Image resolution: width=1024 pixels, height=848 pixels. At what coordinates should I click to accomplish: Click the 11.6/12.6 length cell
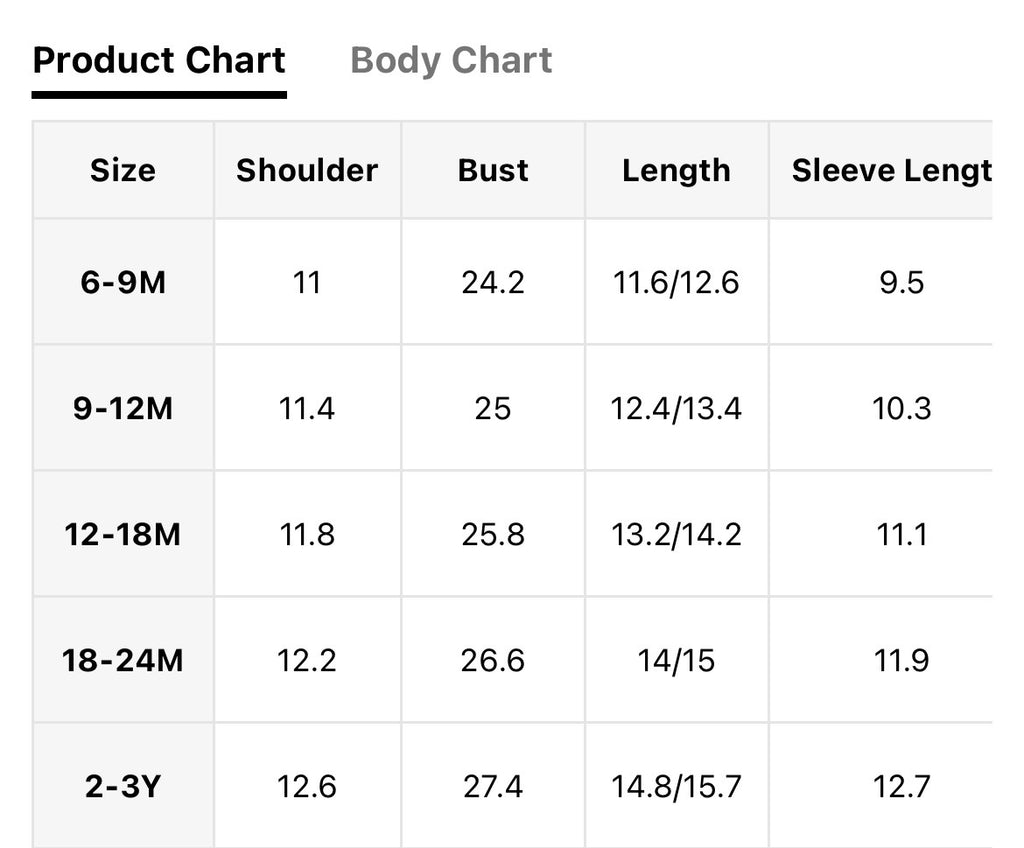coord(677,282)
